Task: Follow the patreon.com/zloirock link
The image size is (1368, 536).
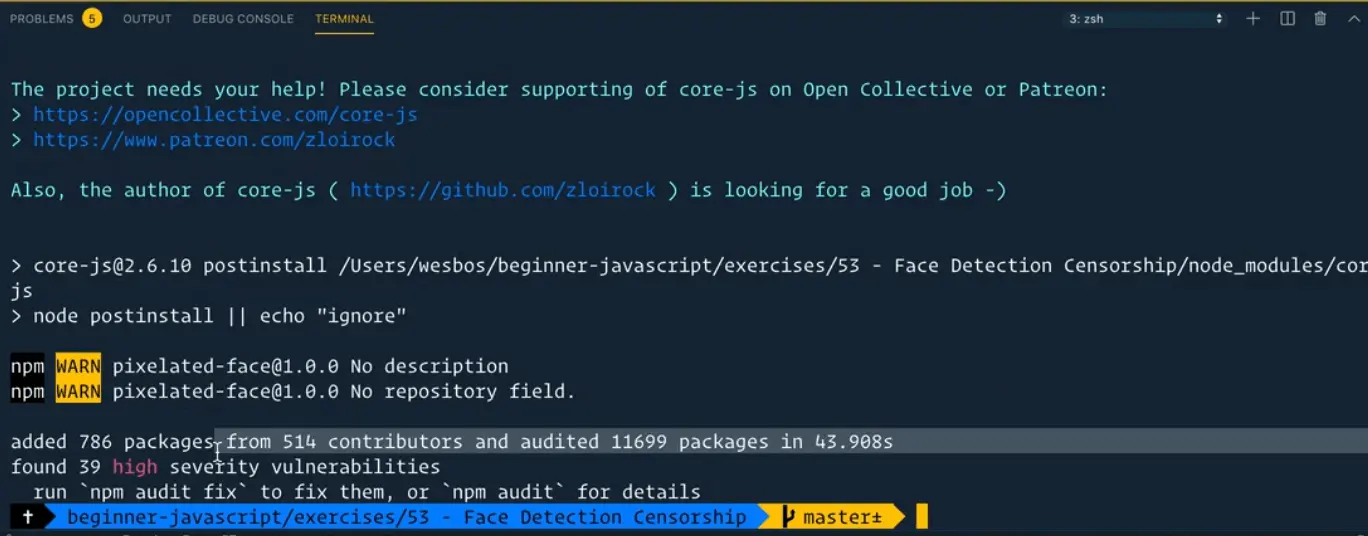Action: 214,140
